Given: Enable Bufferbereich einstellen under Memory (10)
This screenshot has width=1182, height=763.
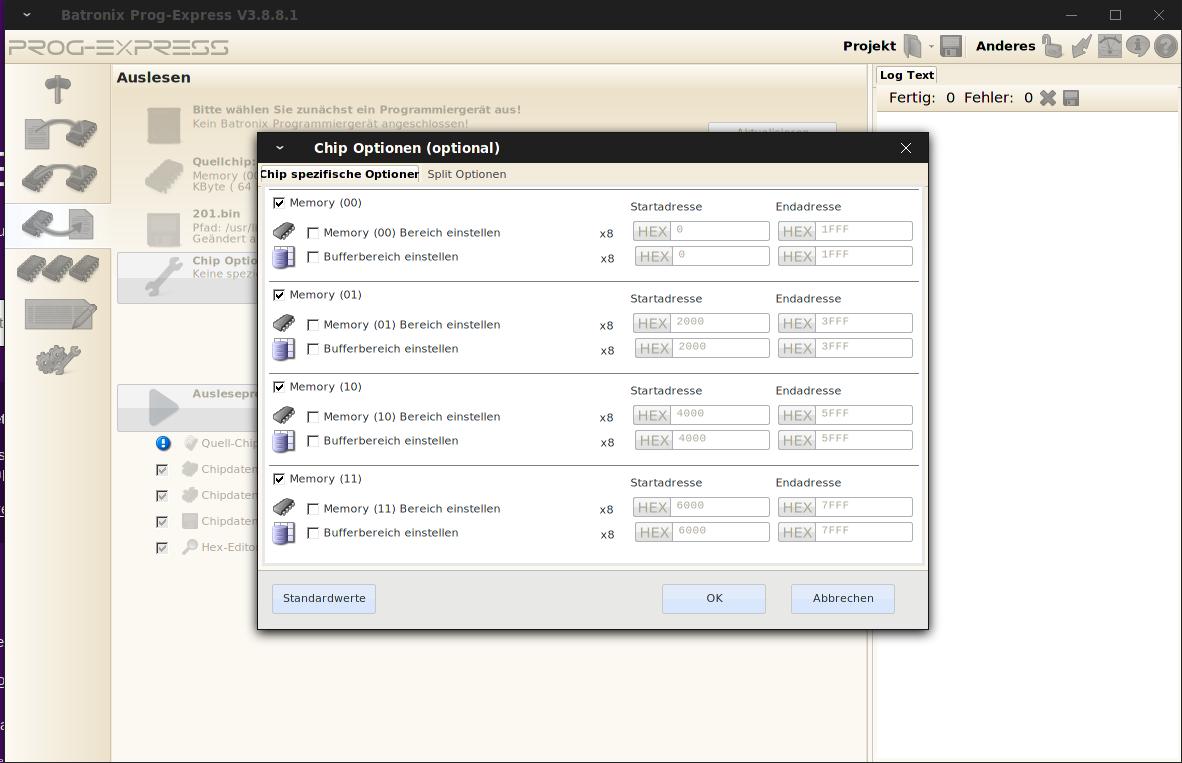Looking at the screenshot, I should coord(313,441).
